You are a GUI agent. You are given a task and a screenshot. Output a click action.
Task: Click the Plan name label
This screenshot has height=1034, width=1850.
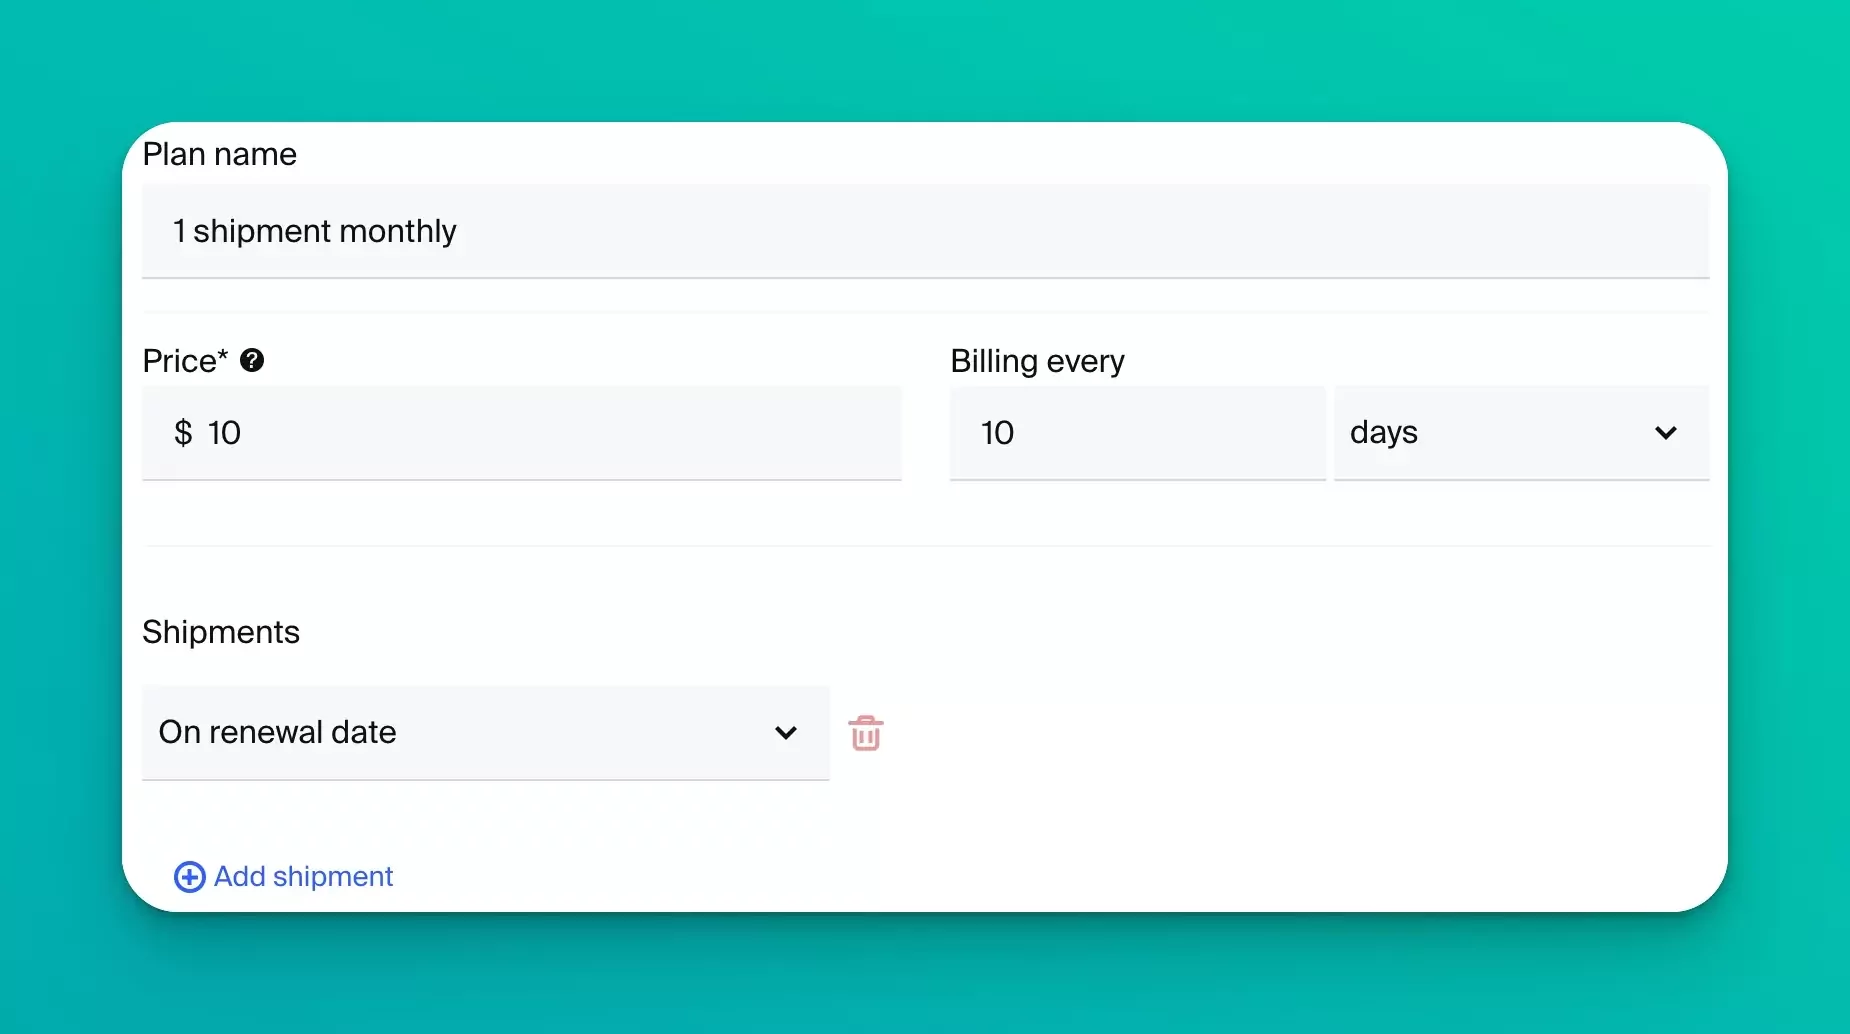pyautogui.click(x=220, y=154)
